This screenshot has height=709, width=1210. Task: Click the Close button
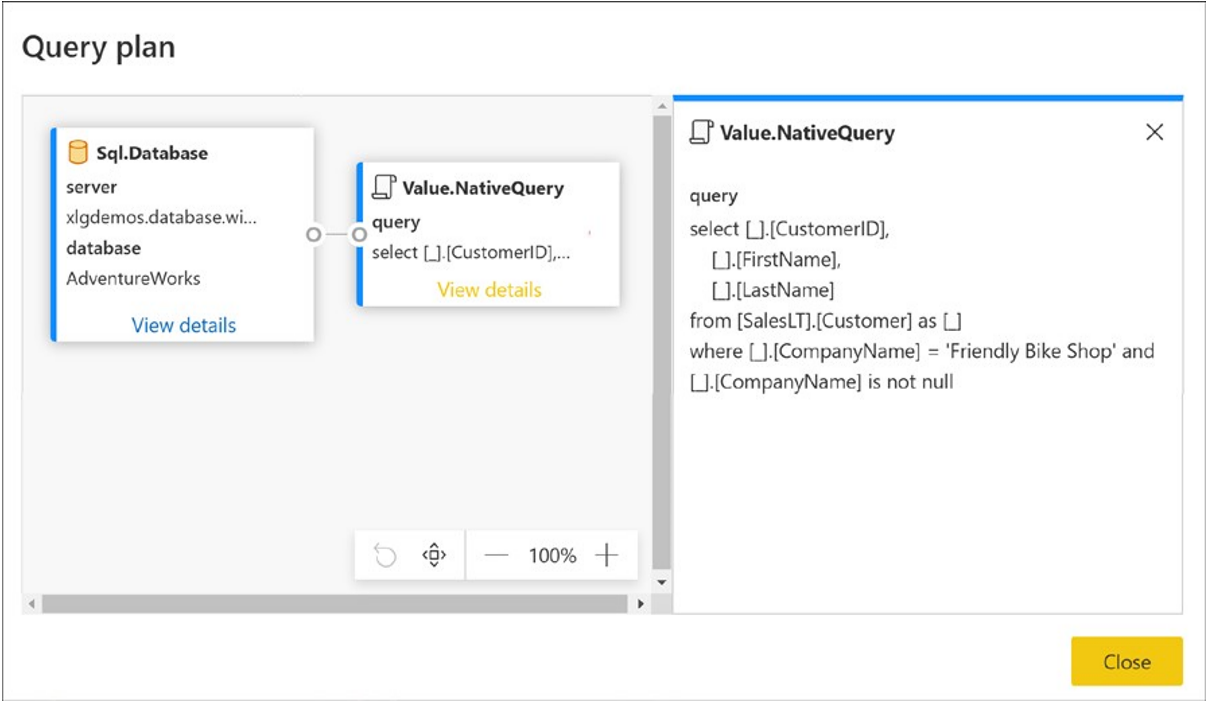point(1127,662)
